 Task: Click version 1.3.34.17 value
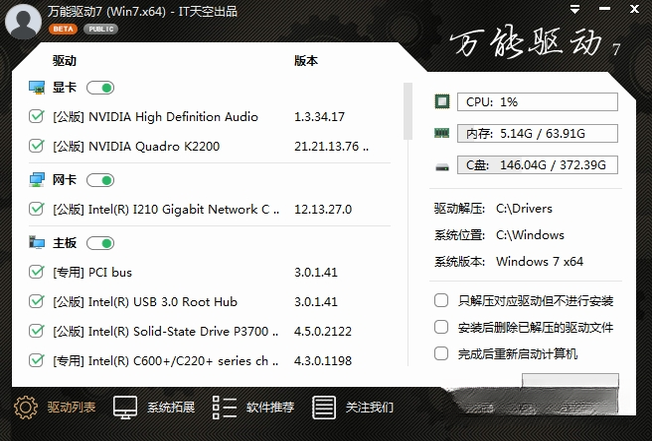319,117
